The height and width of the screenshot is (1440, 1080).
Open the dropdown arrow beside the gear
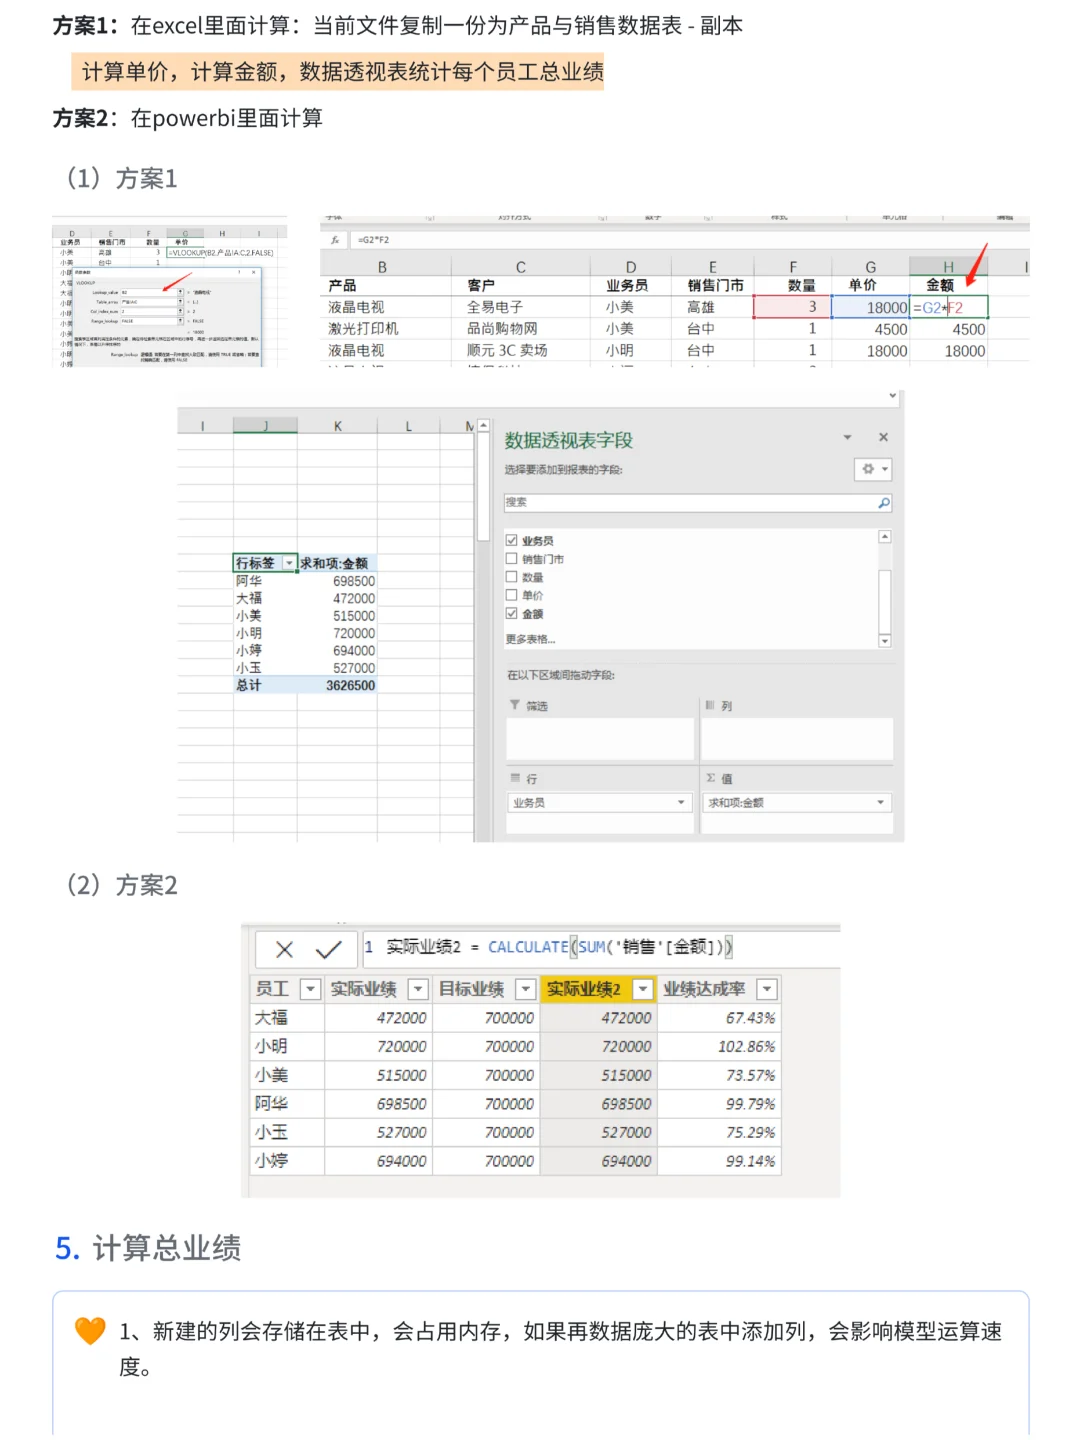pos(885,469)
